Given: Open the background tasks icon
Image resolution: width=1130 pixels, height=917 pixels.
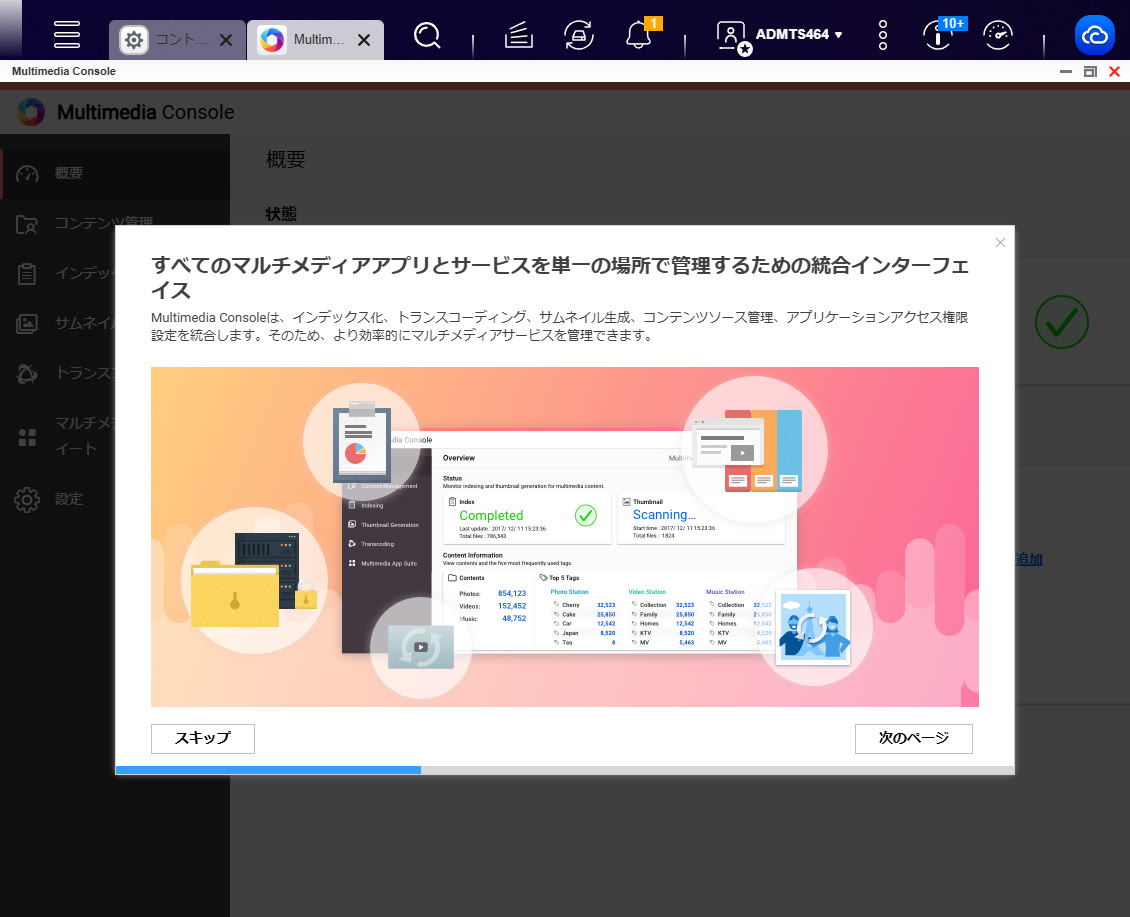Looking at the screenshot, I should coord(518,35).
